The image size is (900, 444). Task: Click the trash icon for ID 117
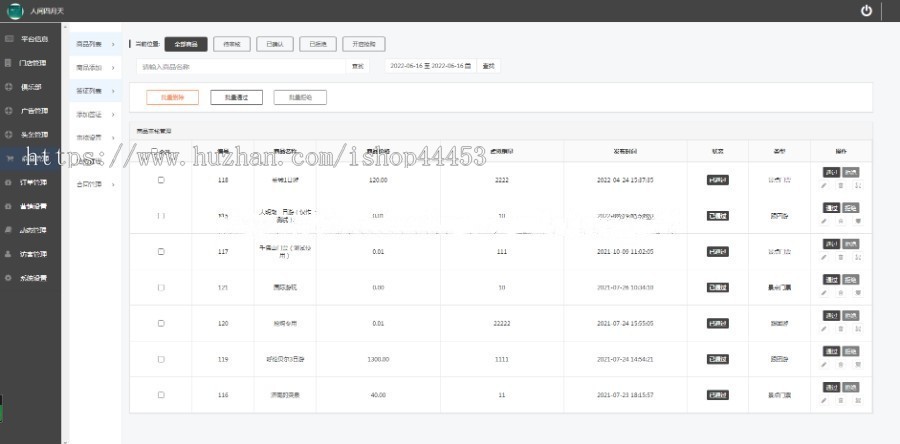point(841,257)
